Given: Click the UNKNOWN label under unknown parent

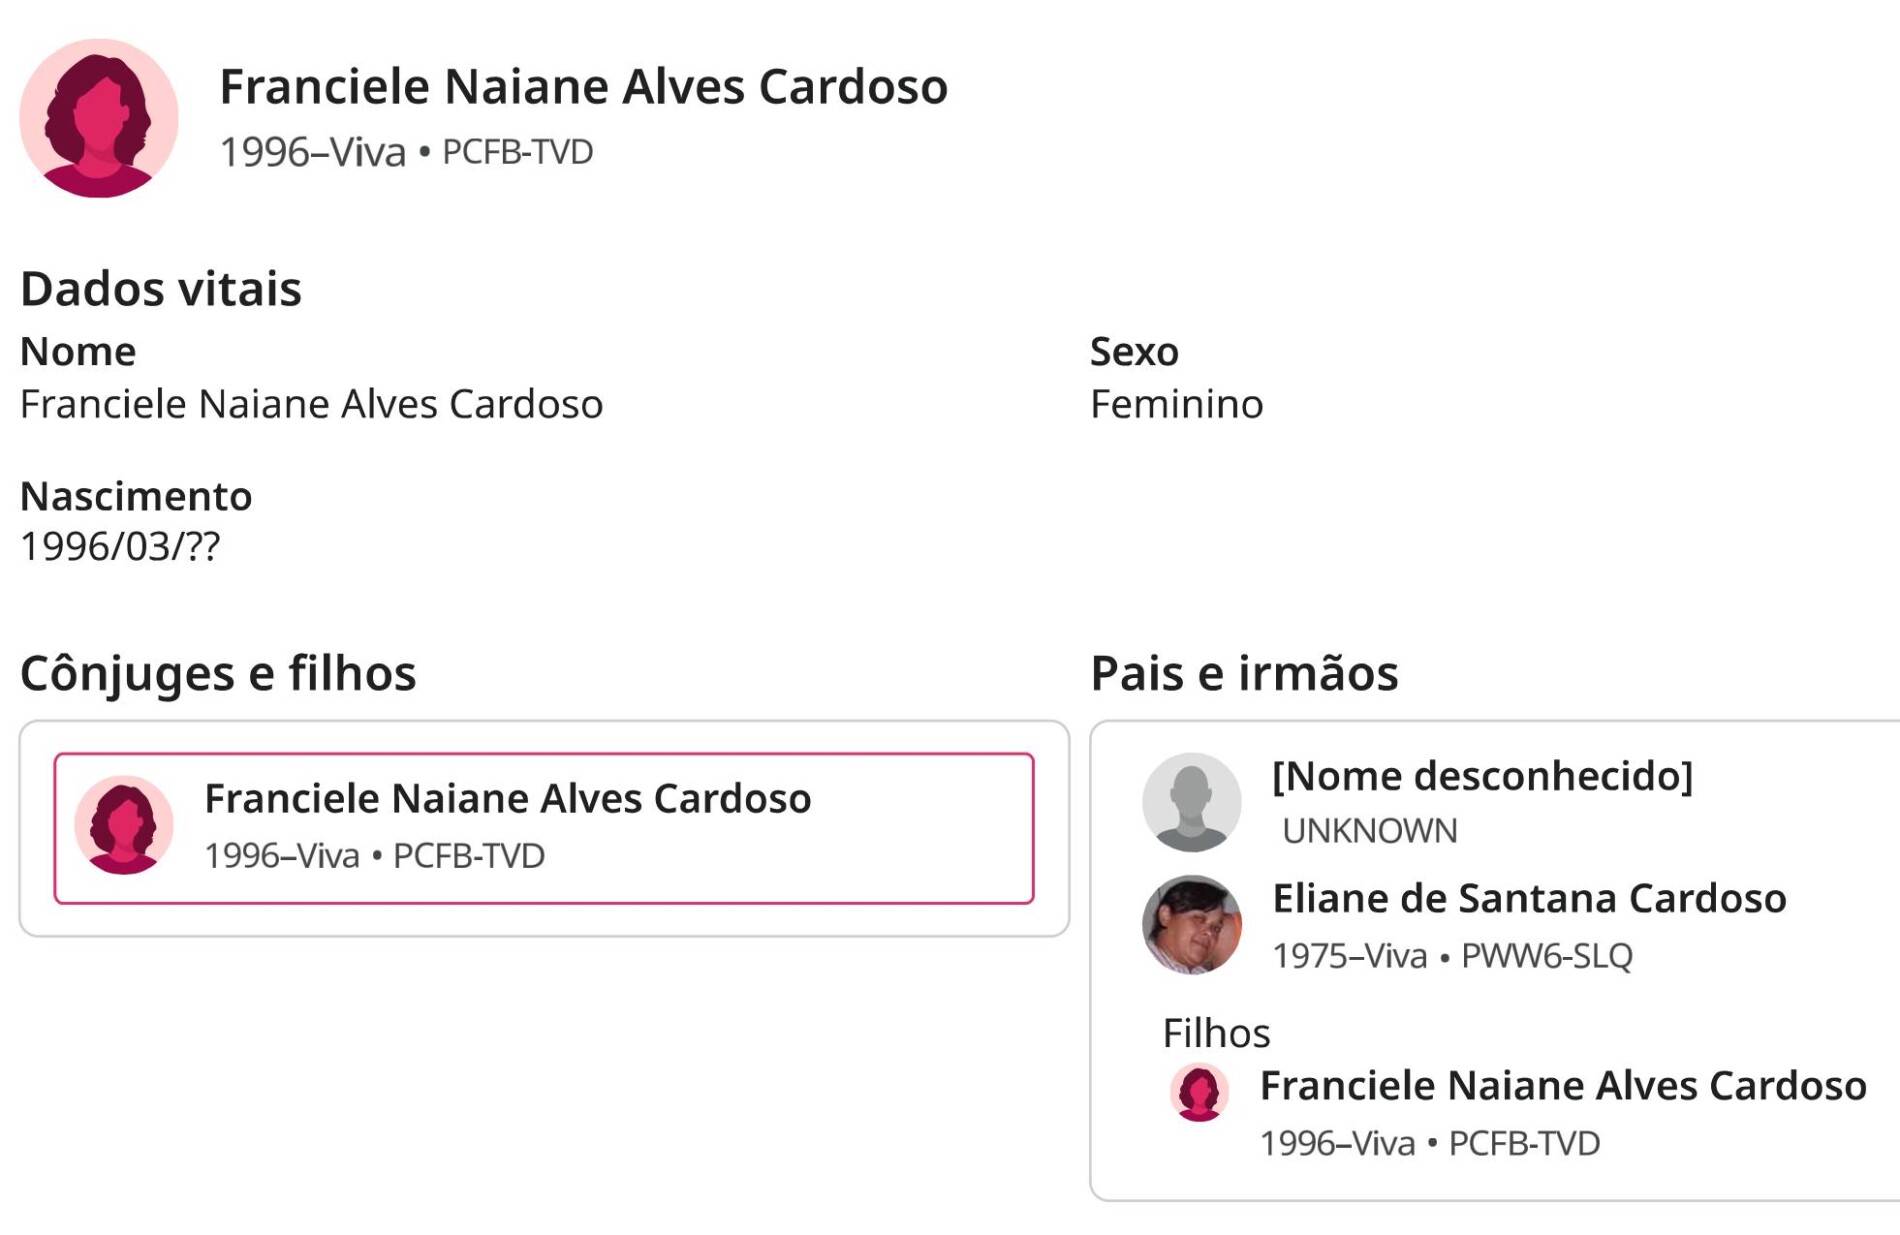Looking at the screenshot, I should click(1369, 831).
